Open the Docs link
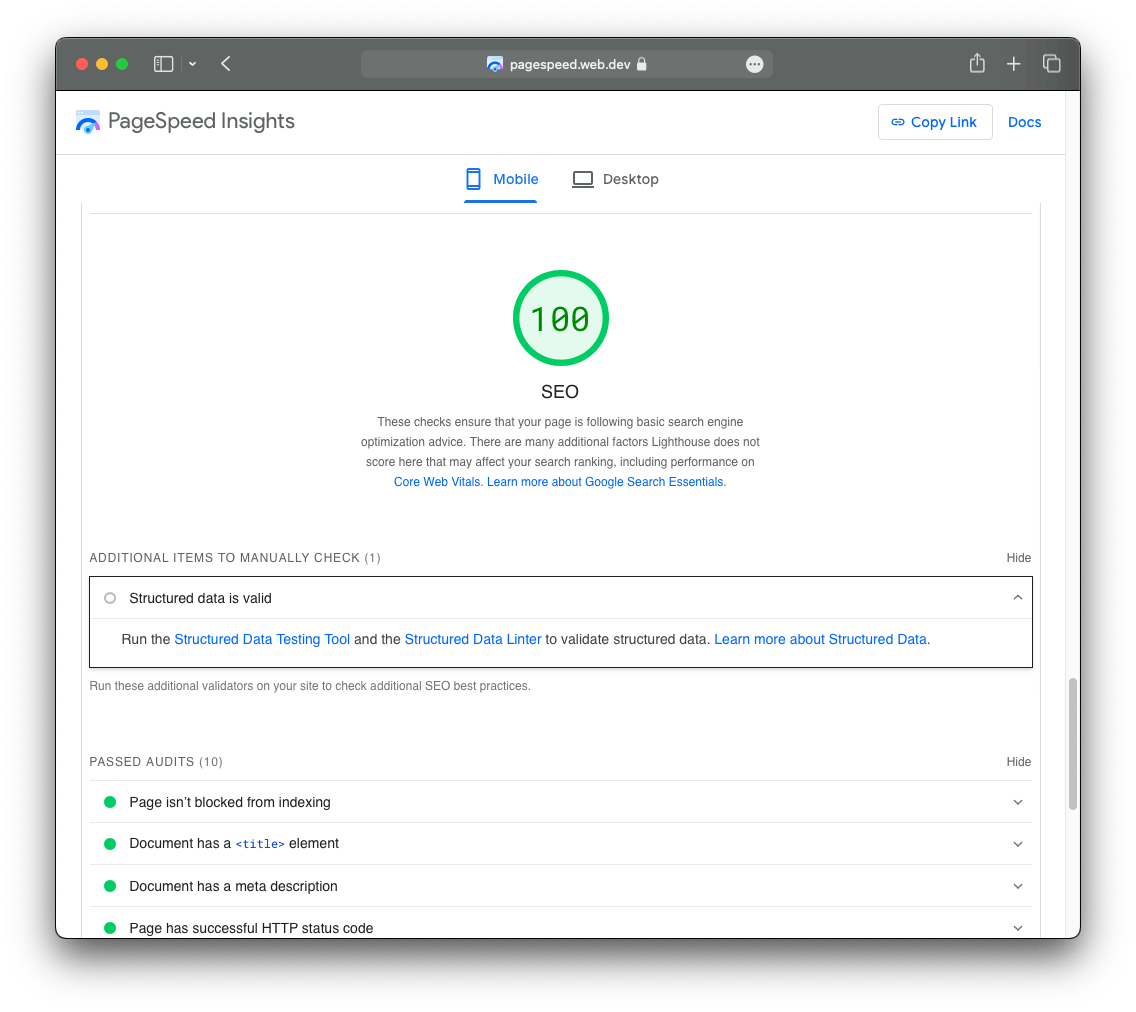 point(1024,122)
